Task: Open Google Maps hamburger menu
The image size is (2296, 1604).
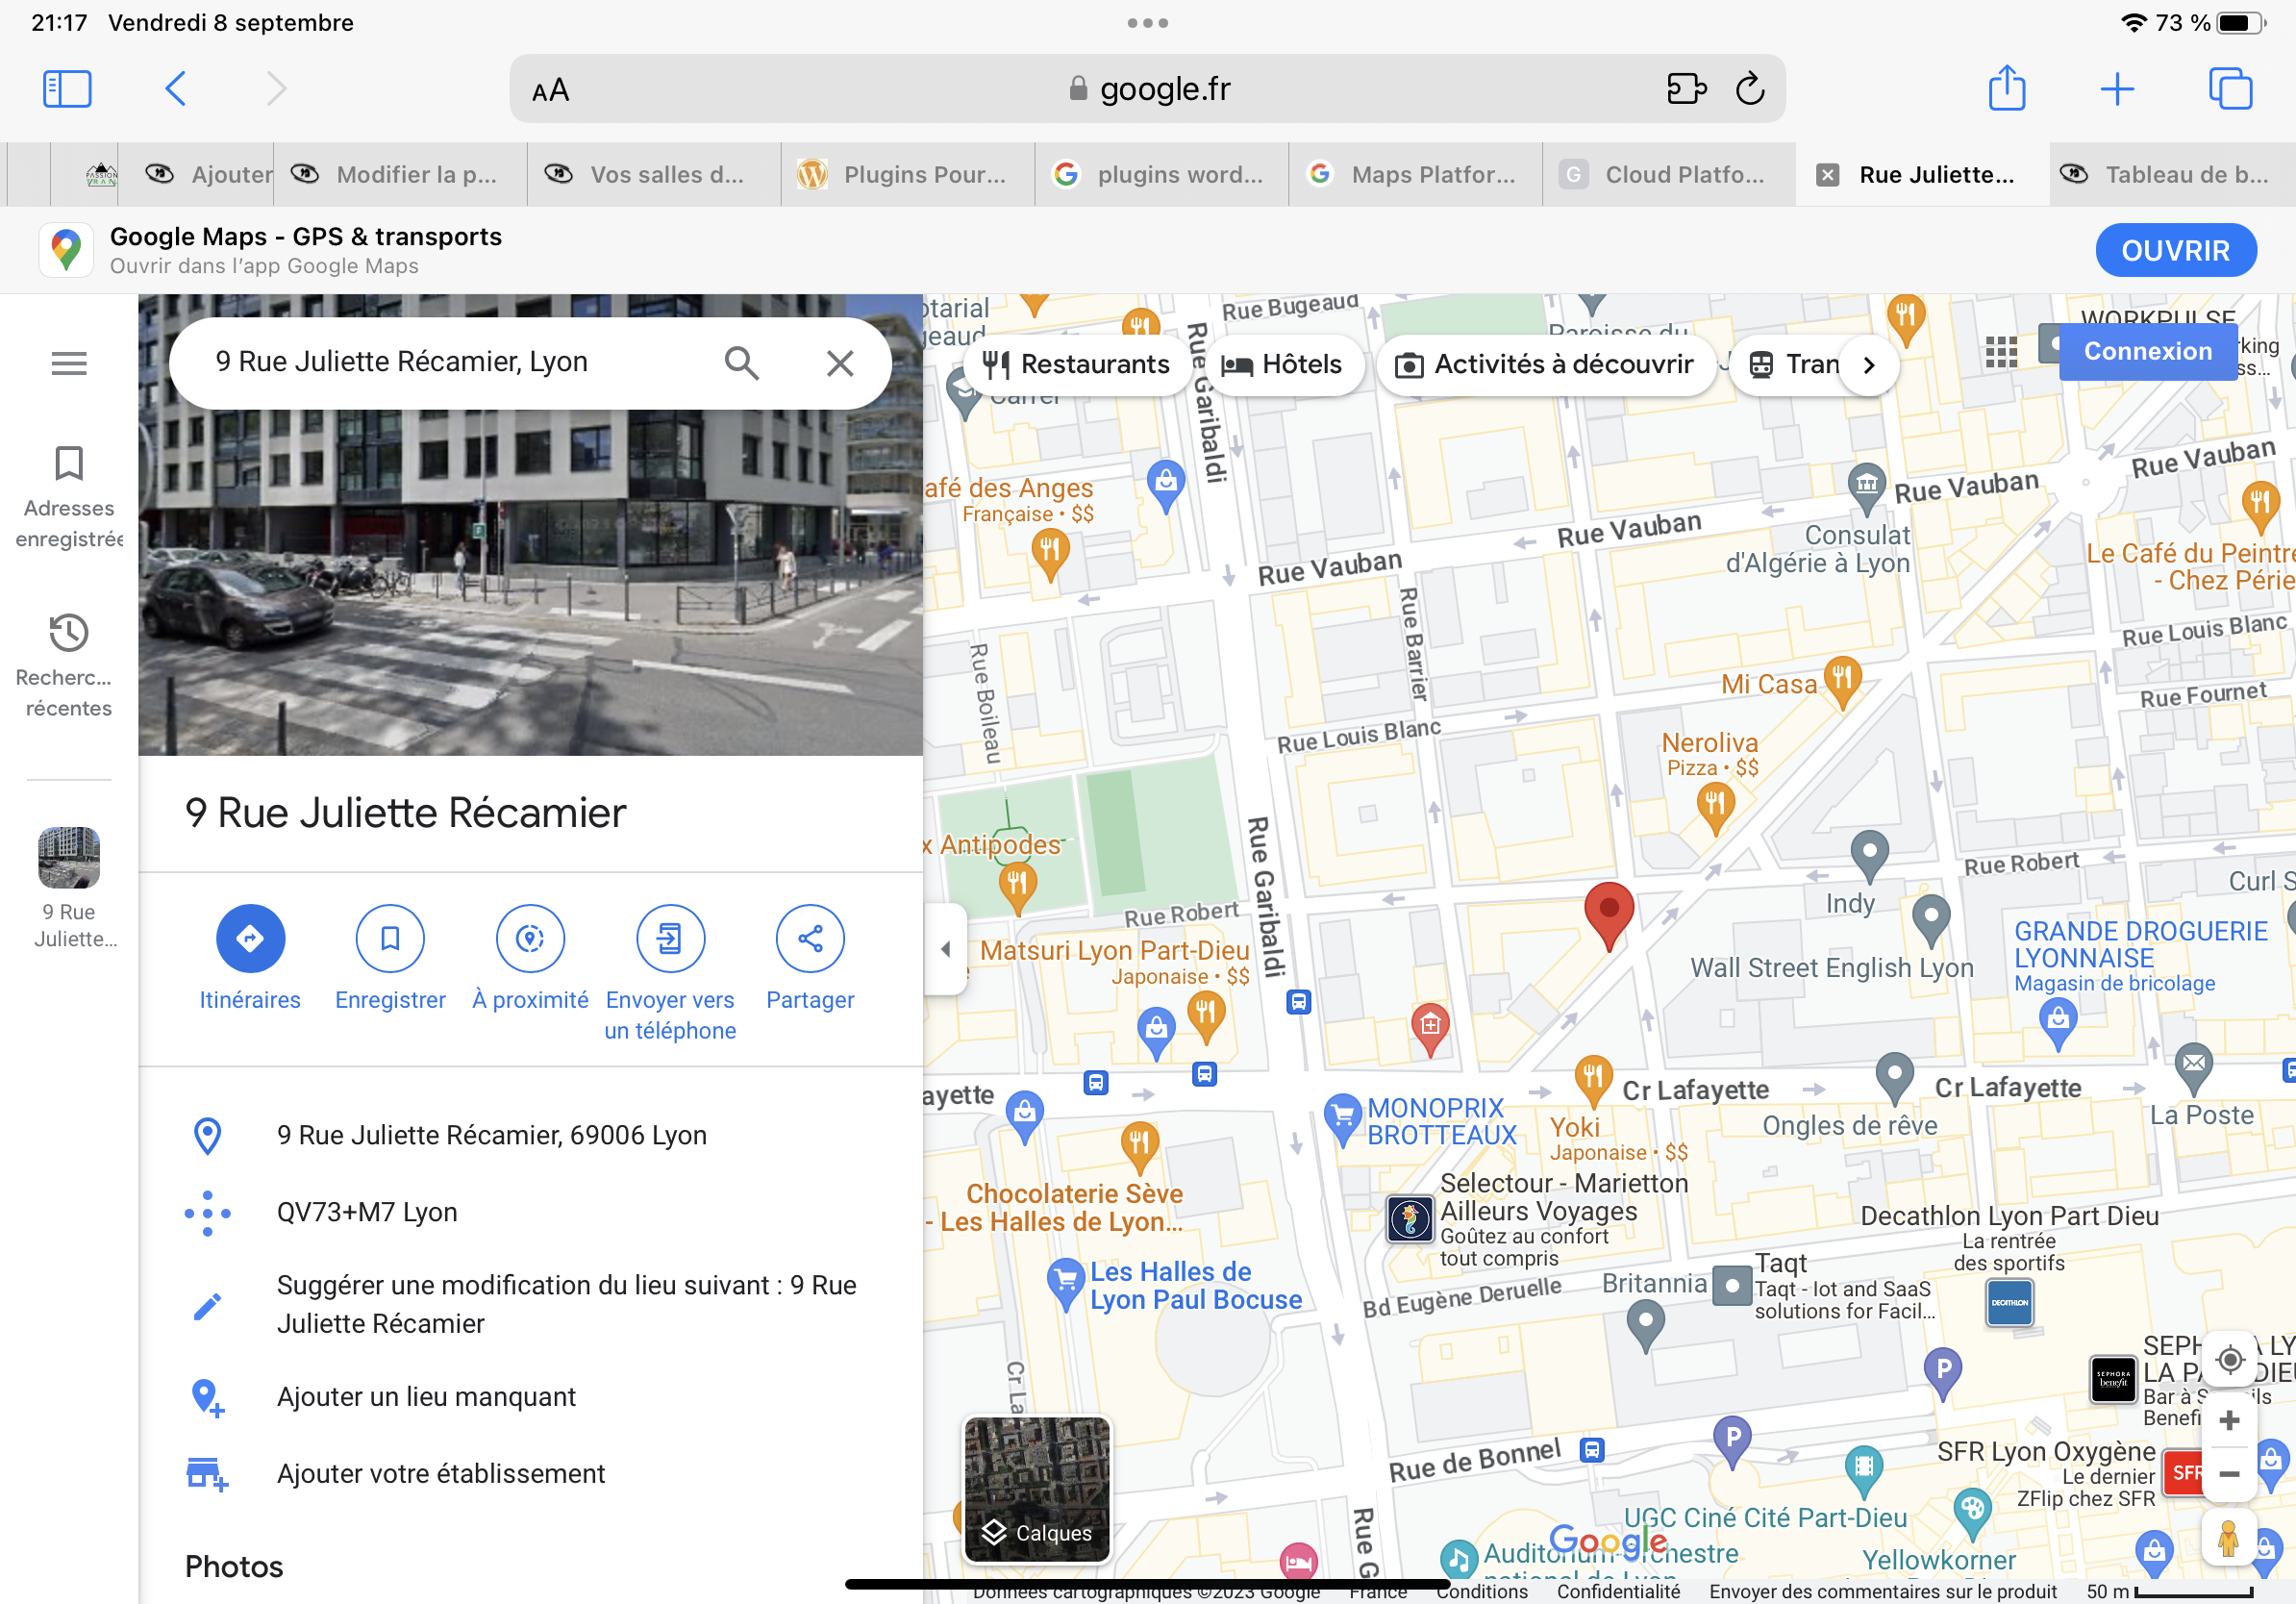Action: click(69, 363)
